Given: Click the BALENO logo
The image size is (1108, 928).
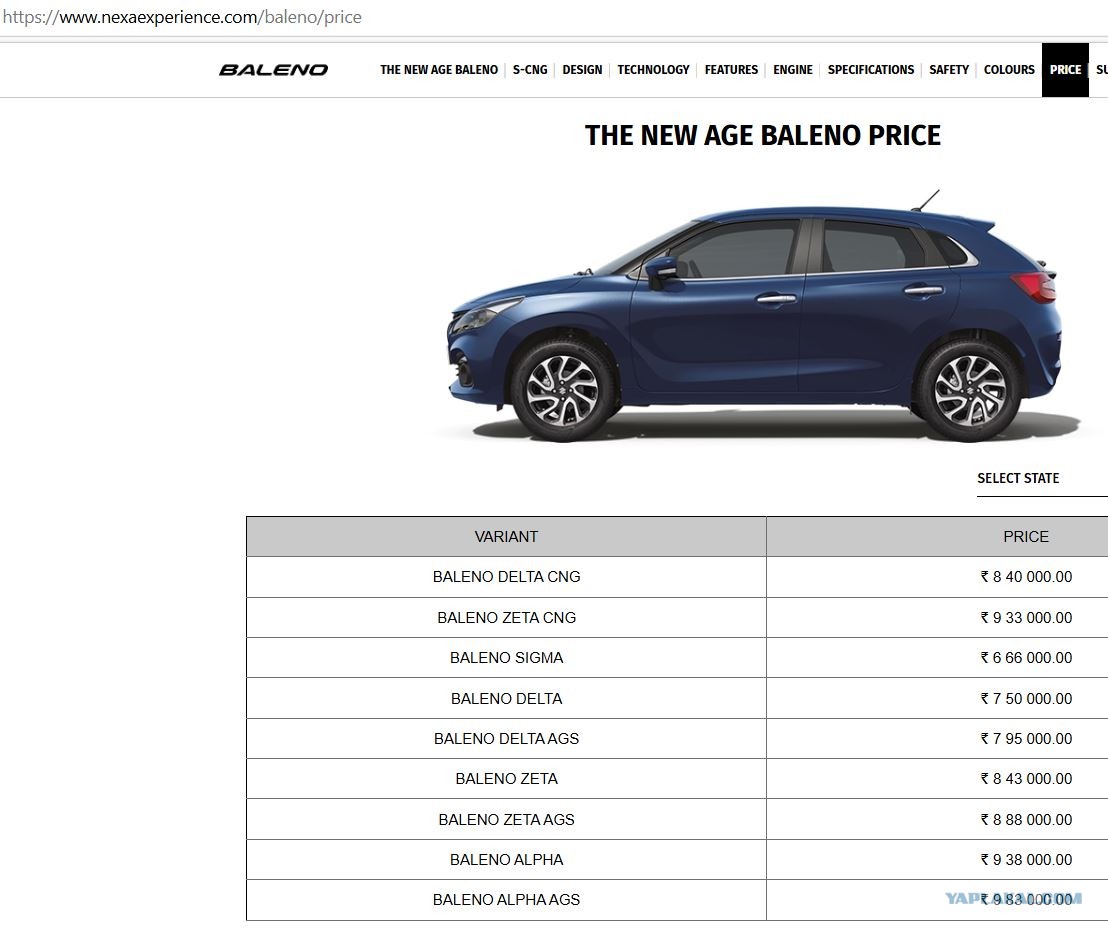Looking at the screenshot, I should coord(273,70).
